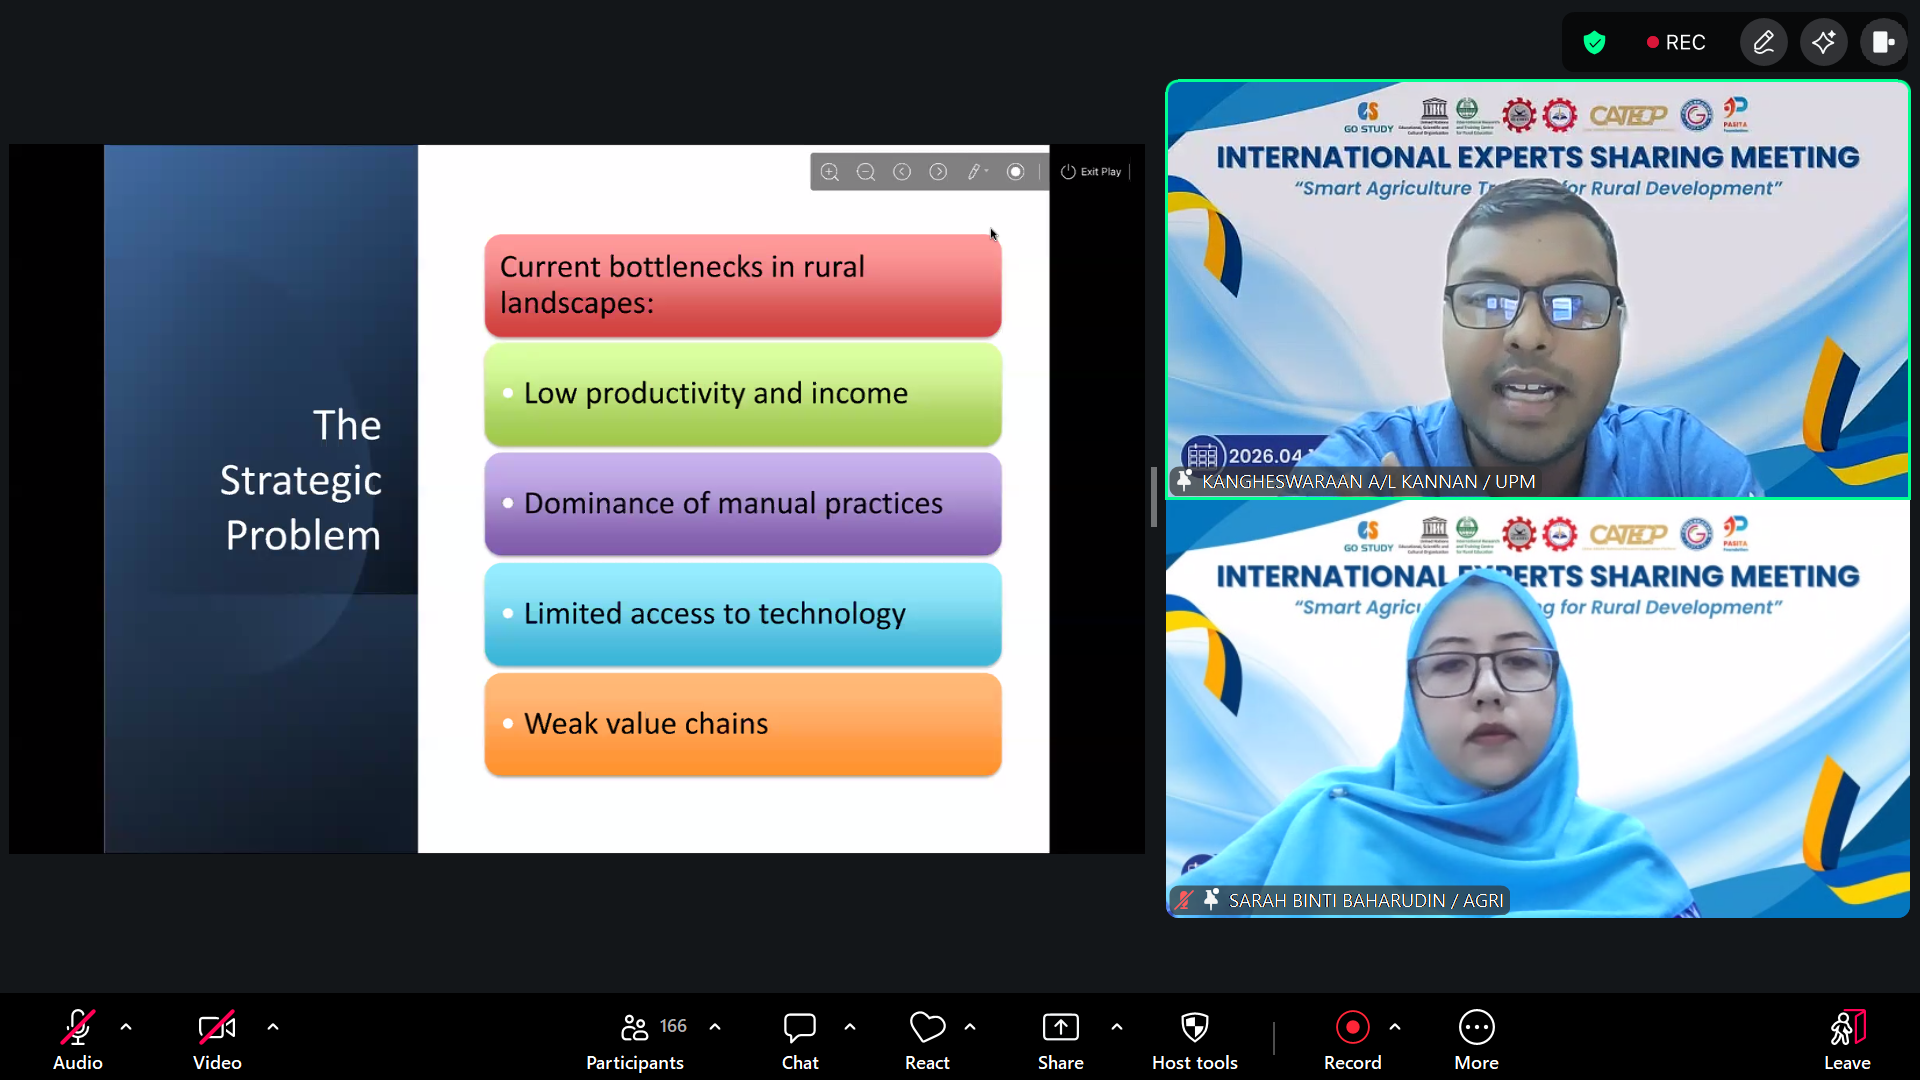Click the annotate pencil icon top right
This screenshot has height=1080, width=1920.
tap(1763, 43)
